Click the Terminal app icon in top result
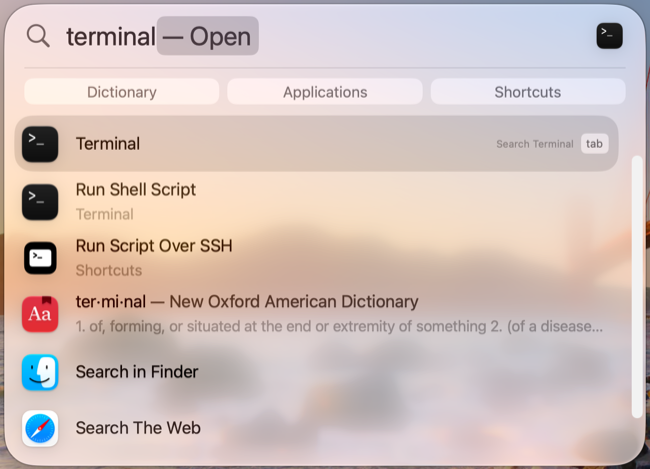Image resolution: width=650 pixels, height=469 pixels. [x=40, y=144]
